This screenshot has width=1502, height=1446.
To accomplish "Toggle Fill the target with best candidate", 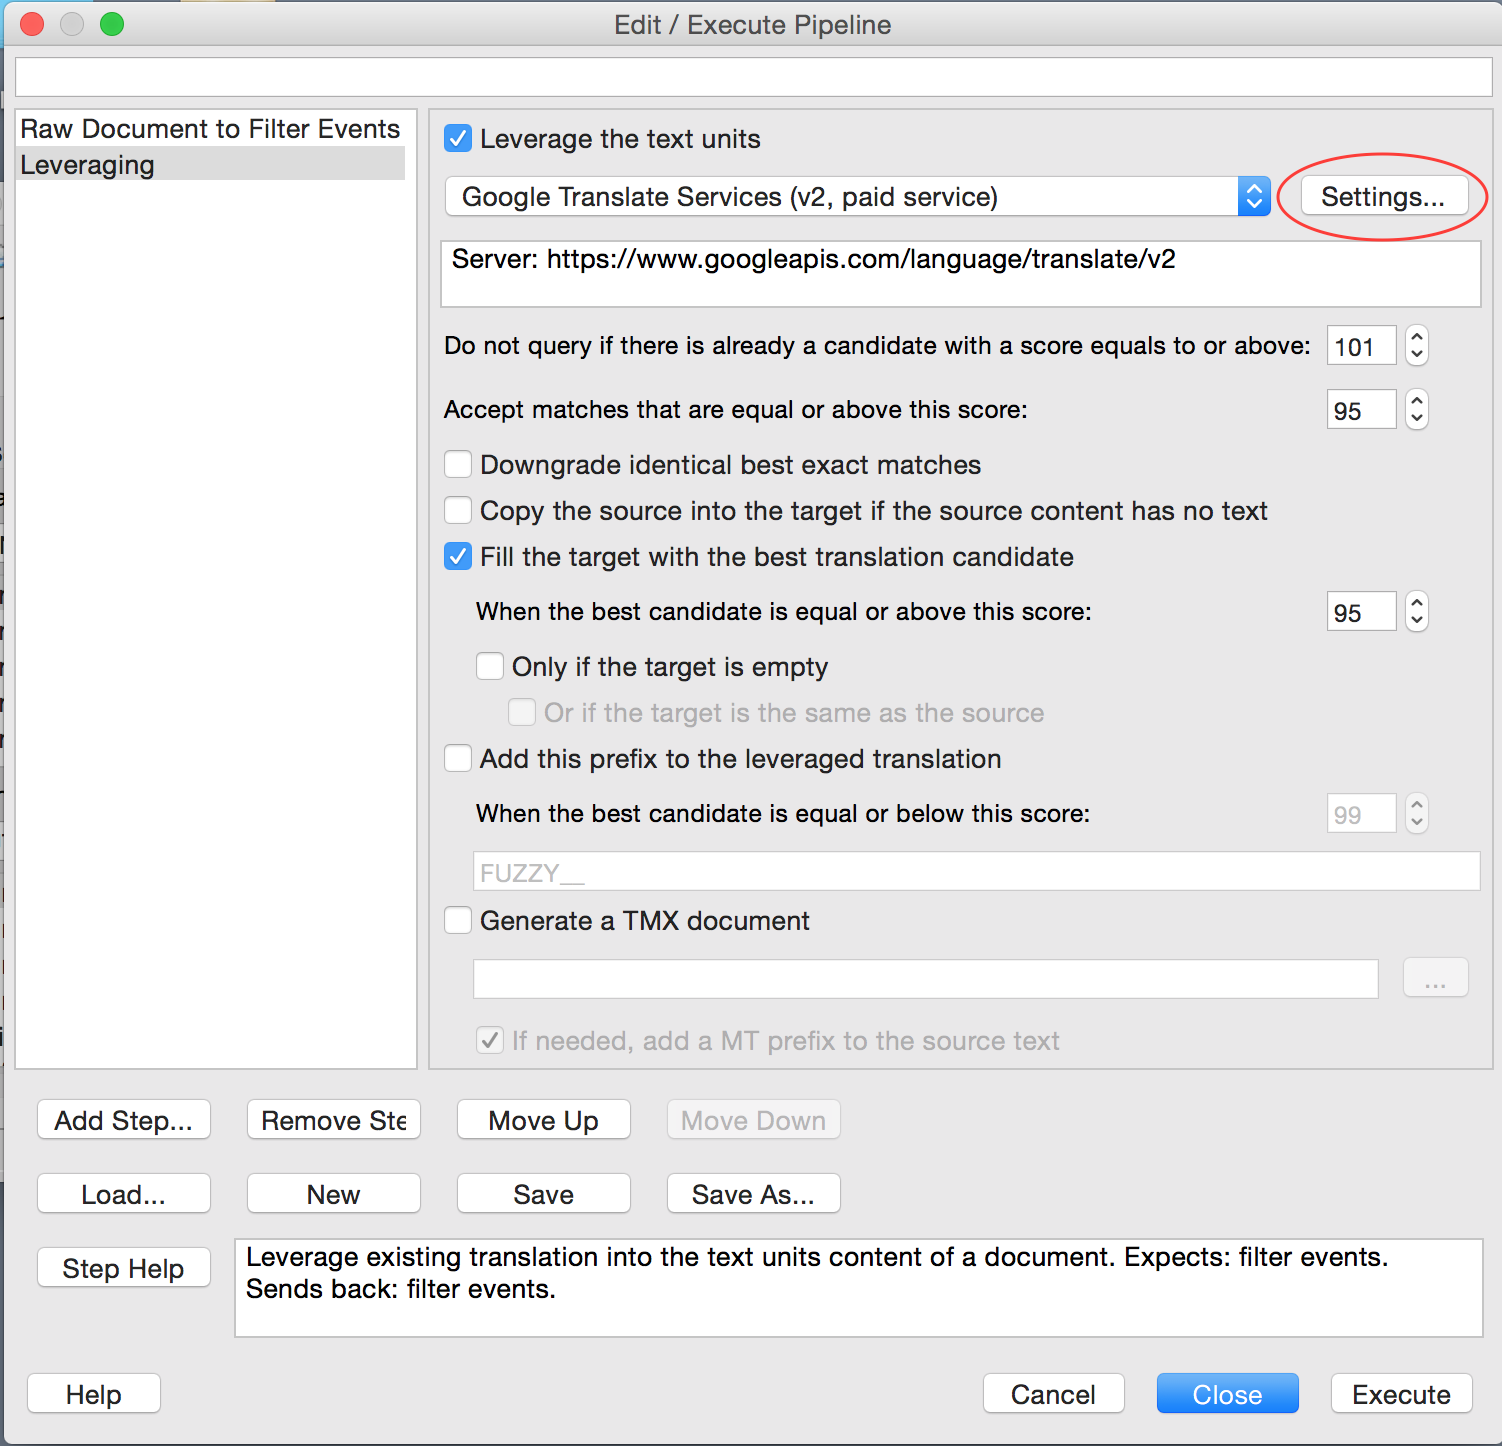I will (x=458, y=557).
